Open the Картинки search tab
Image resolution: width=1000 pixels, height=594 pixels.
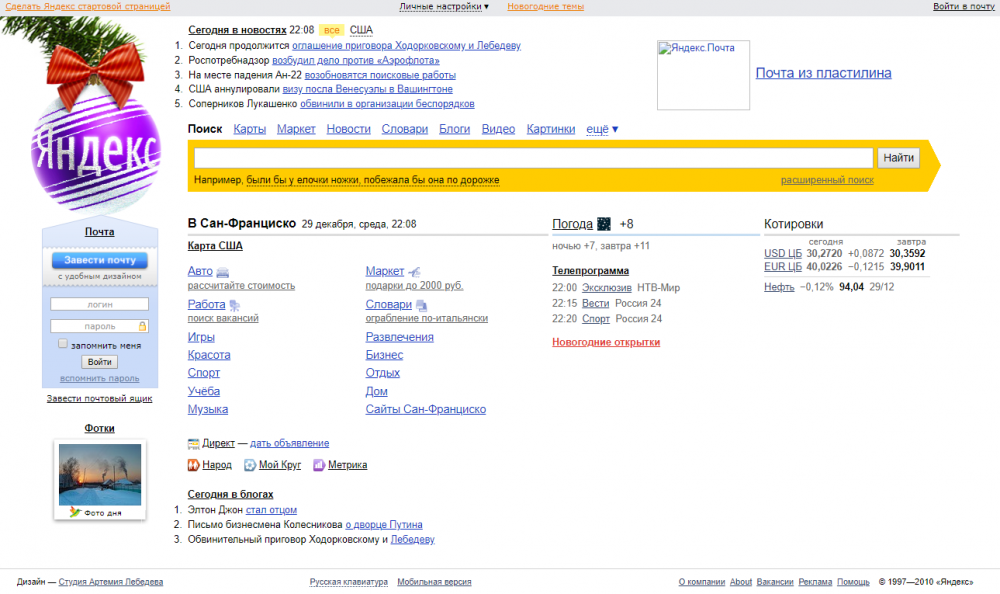551,129
